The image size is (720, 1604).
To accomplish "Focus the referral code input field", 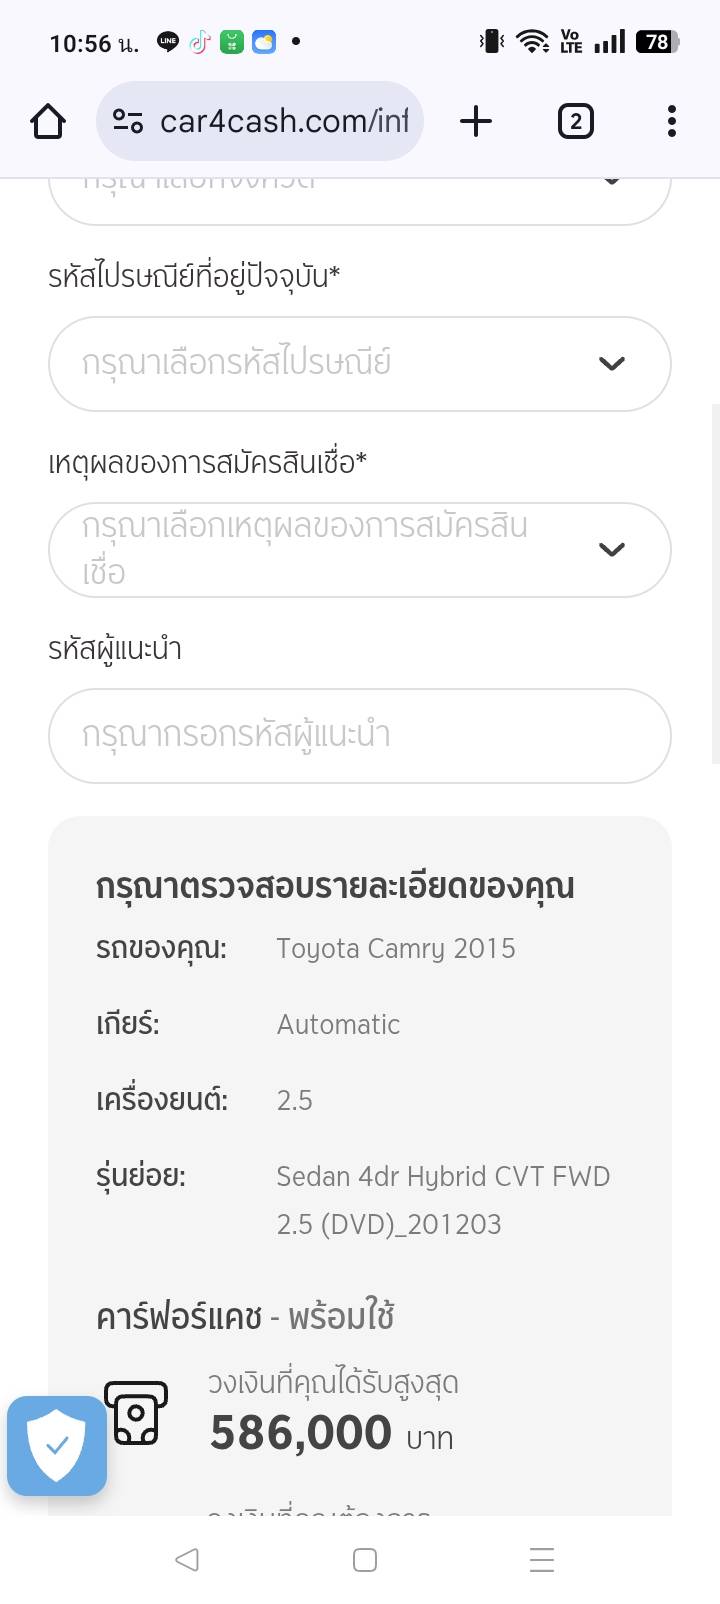I will 360,736.
